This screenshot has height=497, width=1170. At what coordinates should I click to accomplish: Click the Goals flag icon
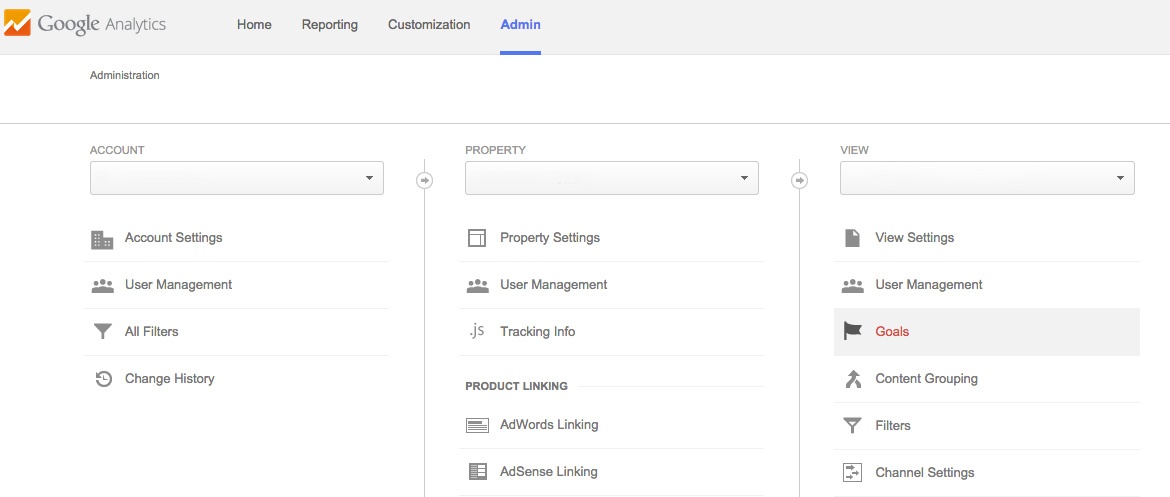tap(852, 331)
